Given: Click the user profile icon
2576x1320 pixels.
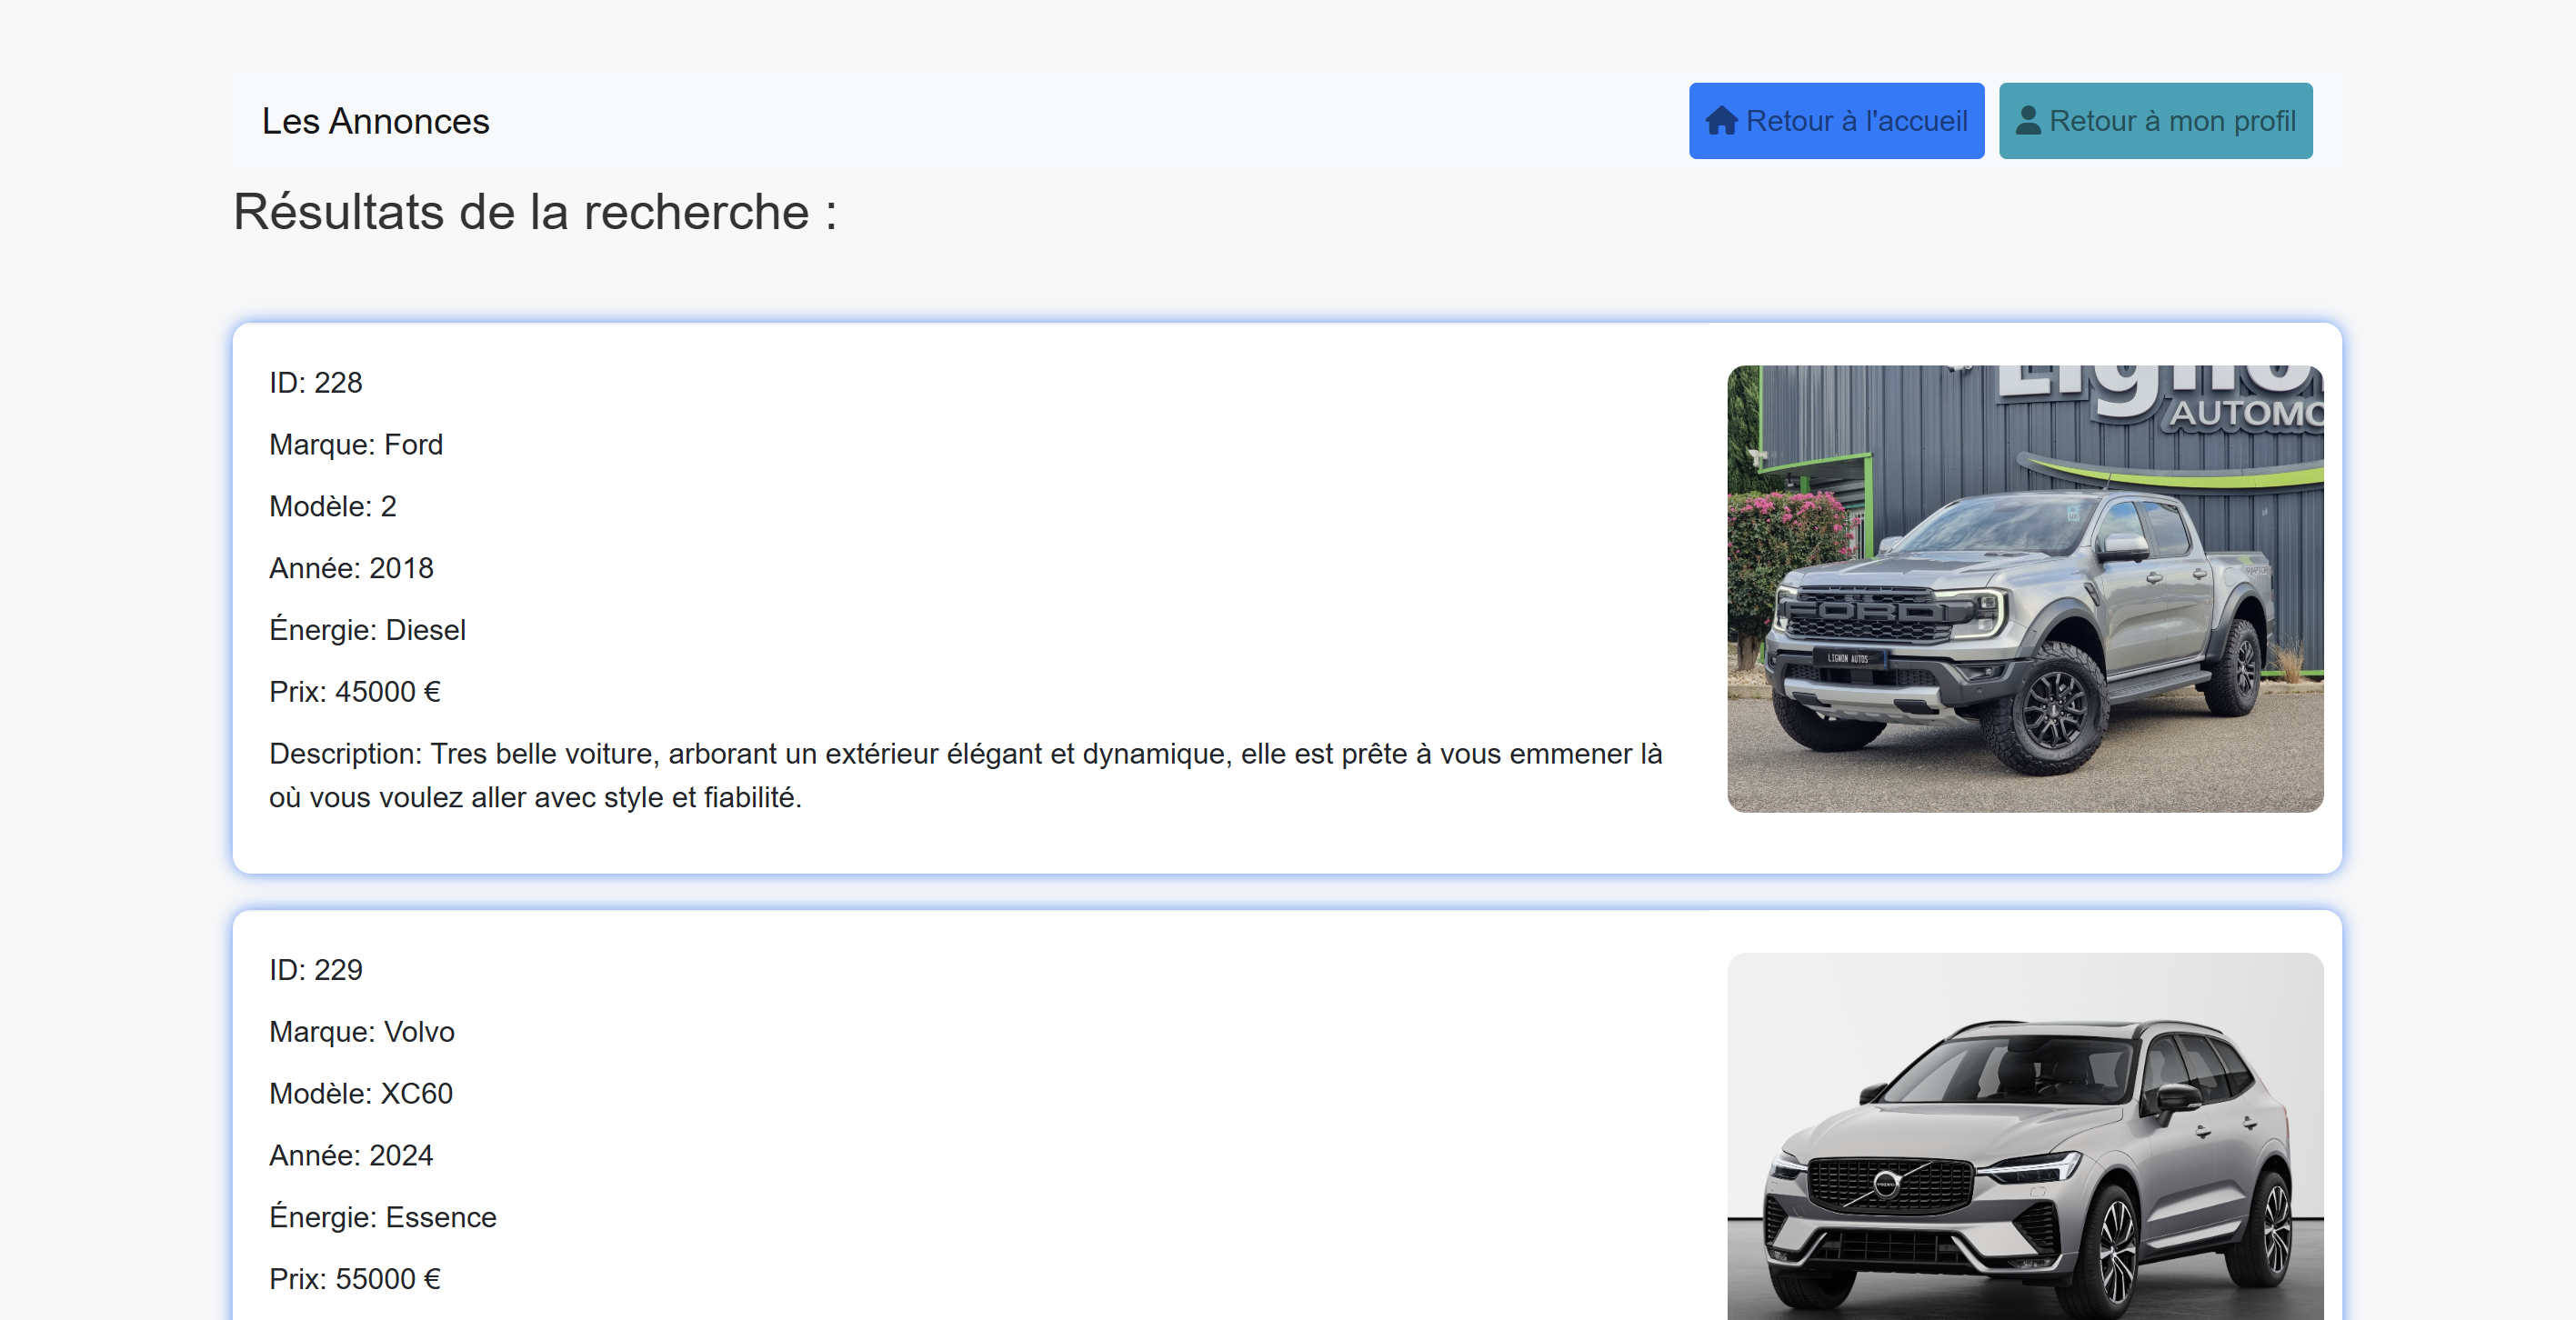Looking at the screenshot, I should 2027,121.
